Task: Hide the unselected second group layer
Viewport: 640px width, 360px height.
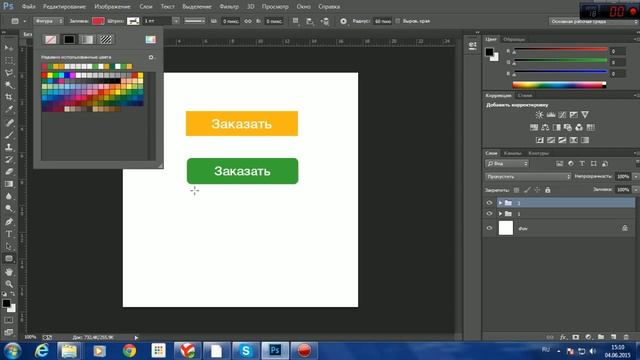Action: pyautogui.click(x=489, y=213)
